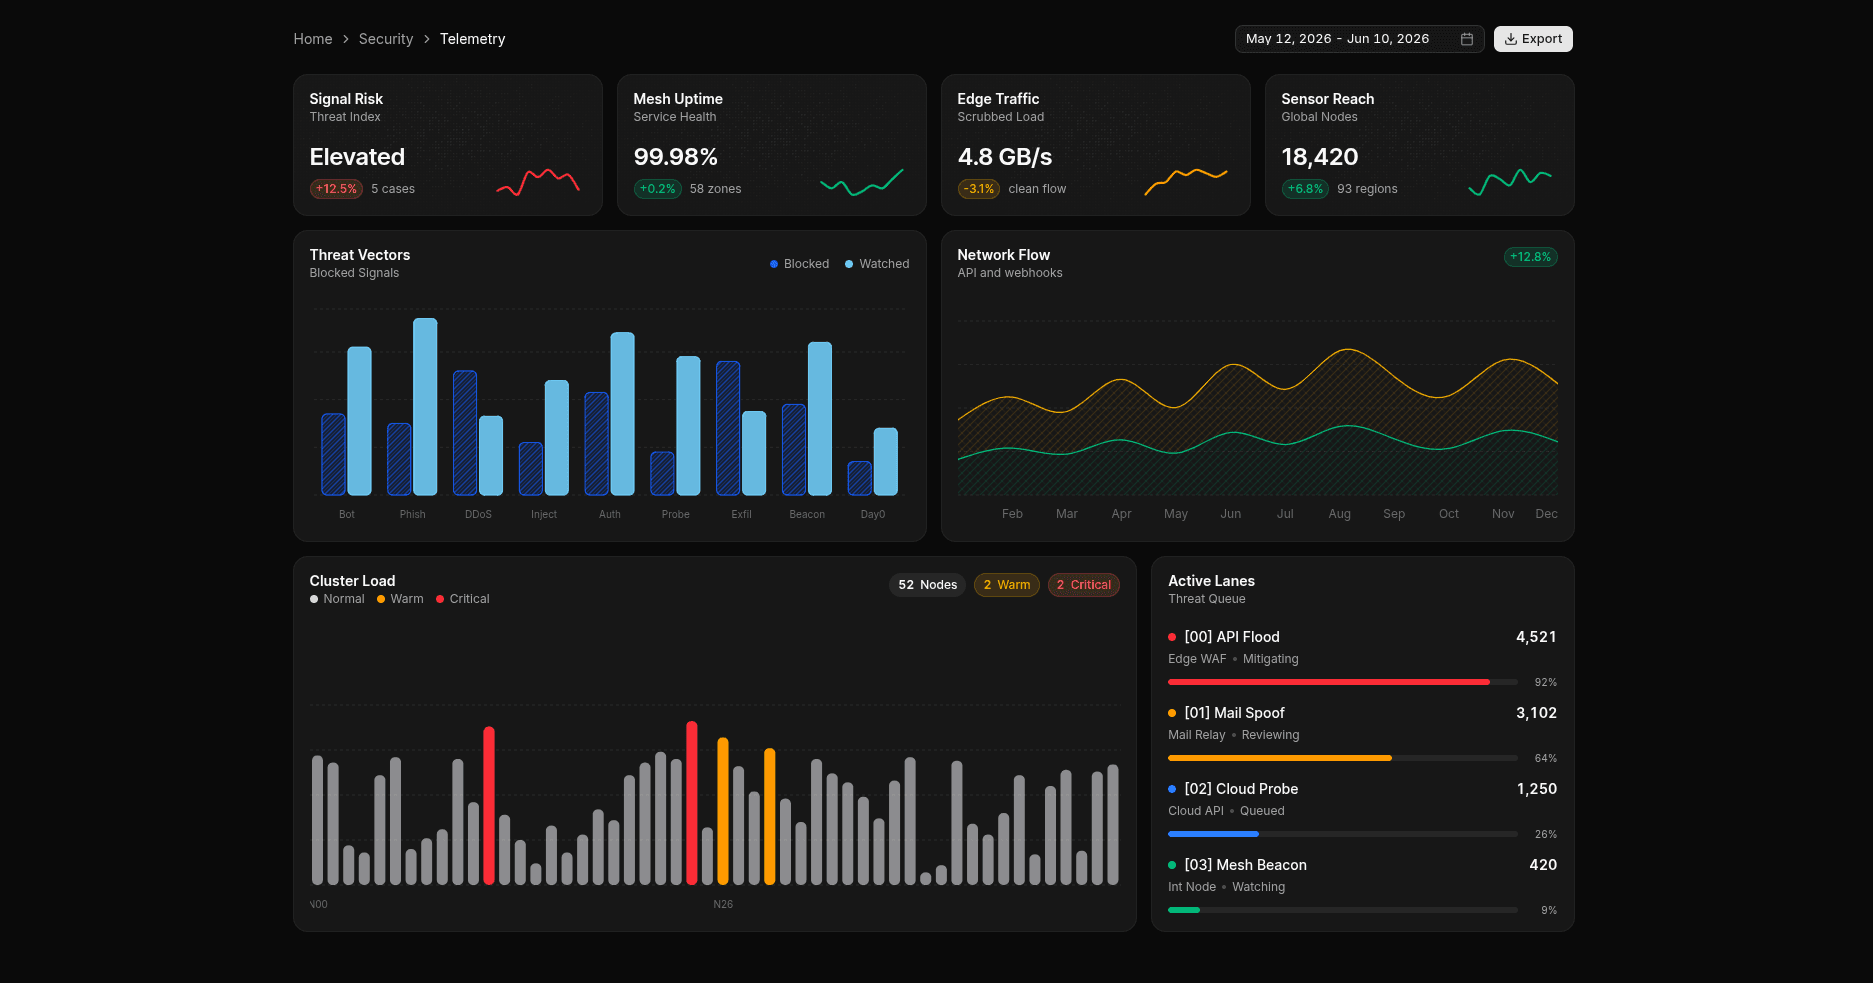Click the Active Lanes panel title
The height and width of the screenshot is (983, 1873).
(x=1211, y=581)
